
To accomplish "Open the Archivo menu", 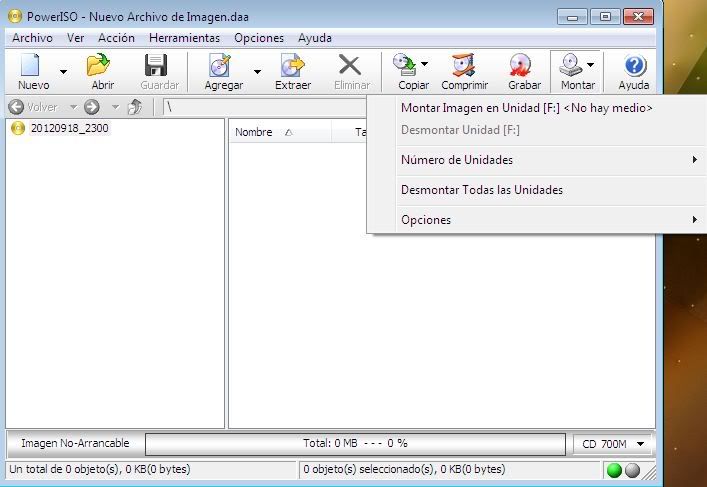I will [x=32, y=38].
